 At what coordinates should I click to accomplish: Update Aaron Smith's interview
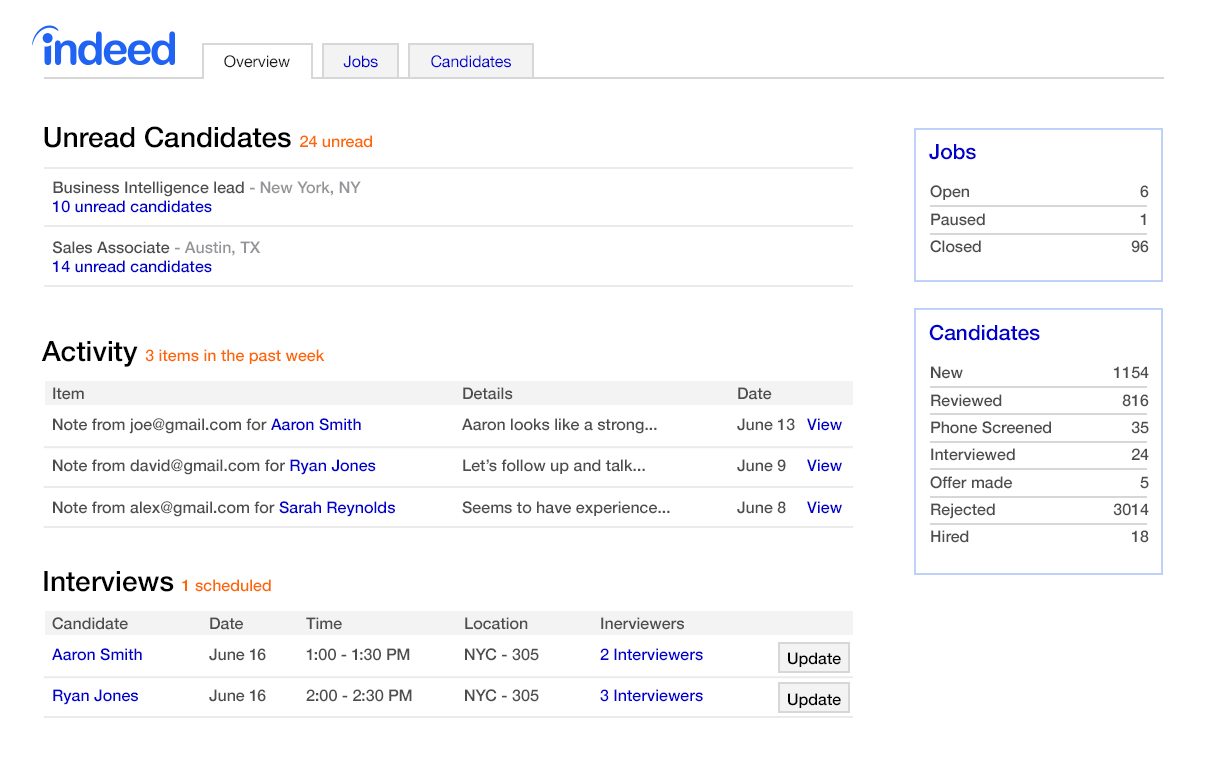814,658
